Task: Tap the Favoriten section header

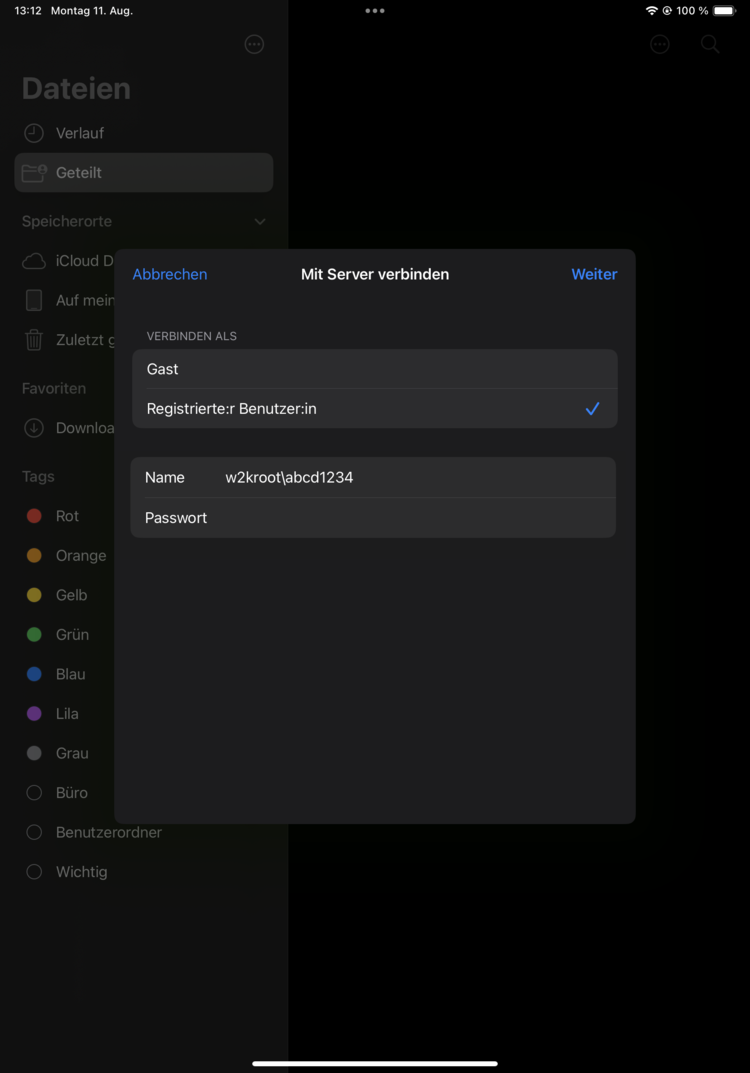Action: [x=54, y=388]
